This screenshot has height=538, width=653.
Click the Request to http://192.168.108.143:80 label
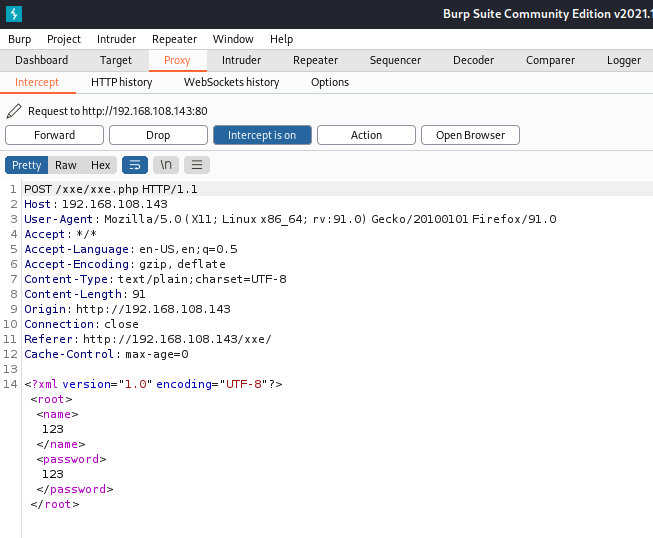(117, 111)
